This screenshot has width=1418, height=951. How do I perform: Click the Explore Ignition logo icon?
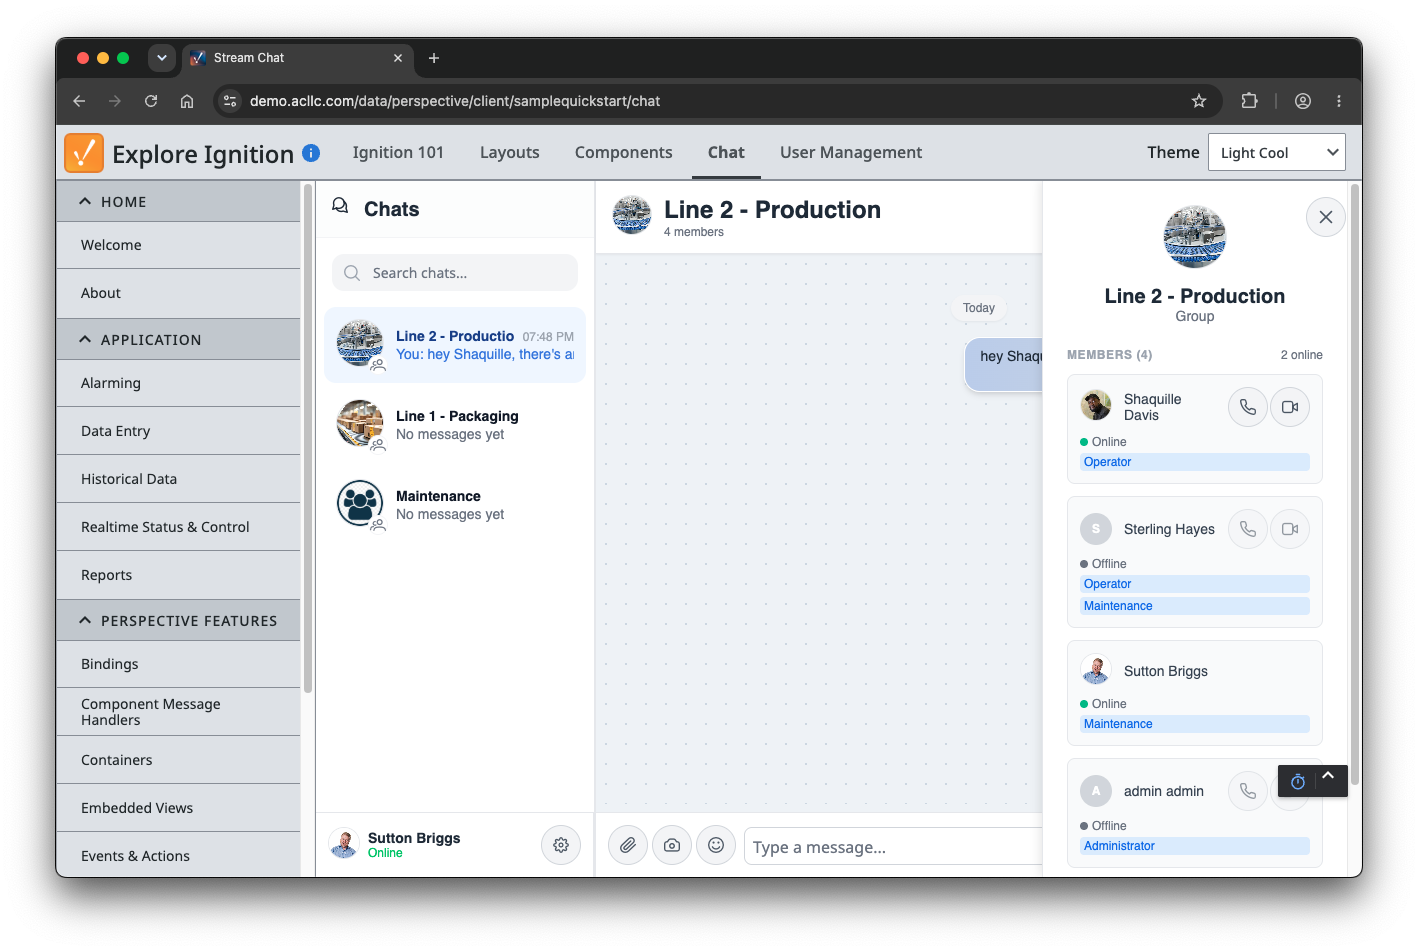pos(84,153)
